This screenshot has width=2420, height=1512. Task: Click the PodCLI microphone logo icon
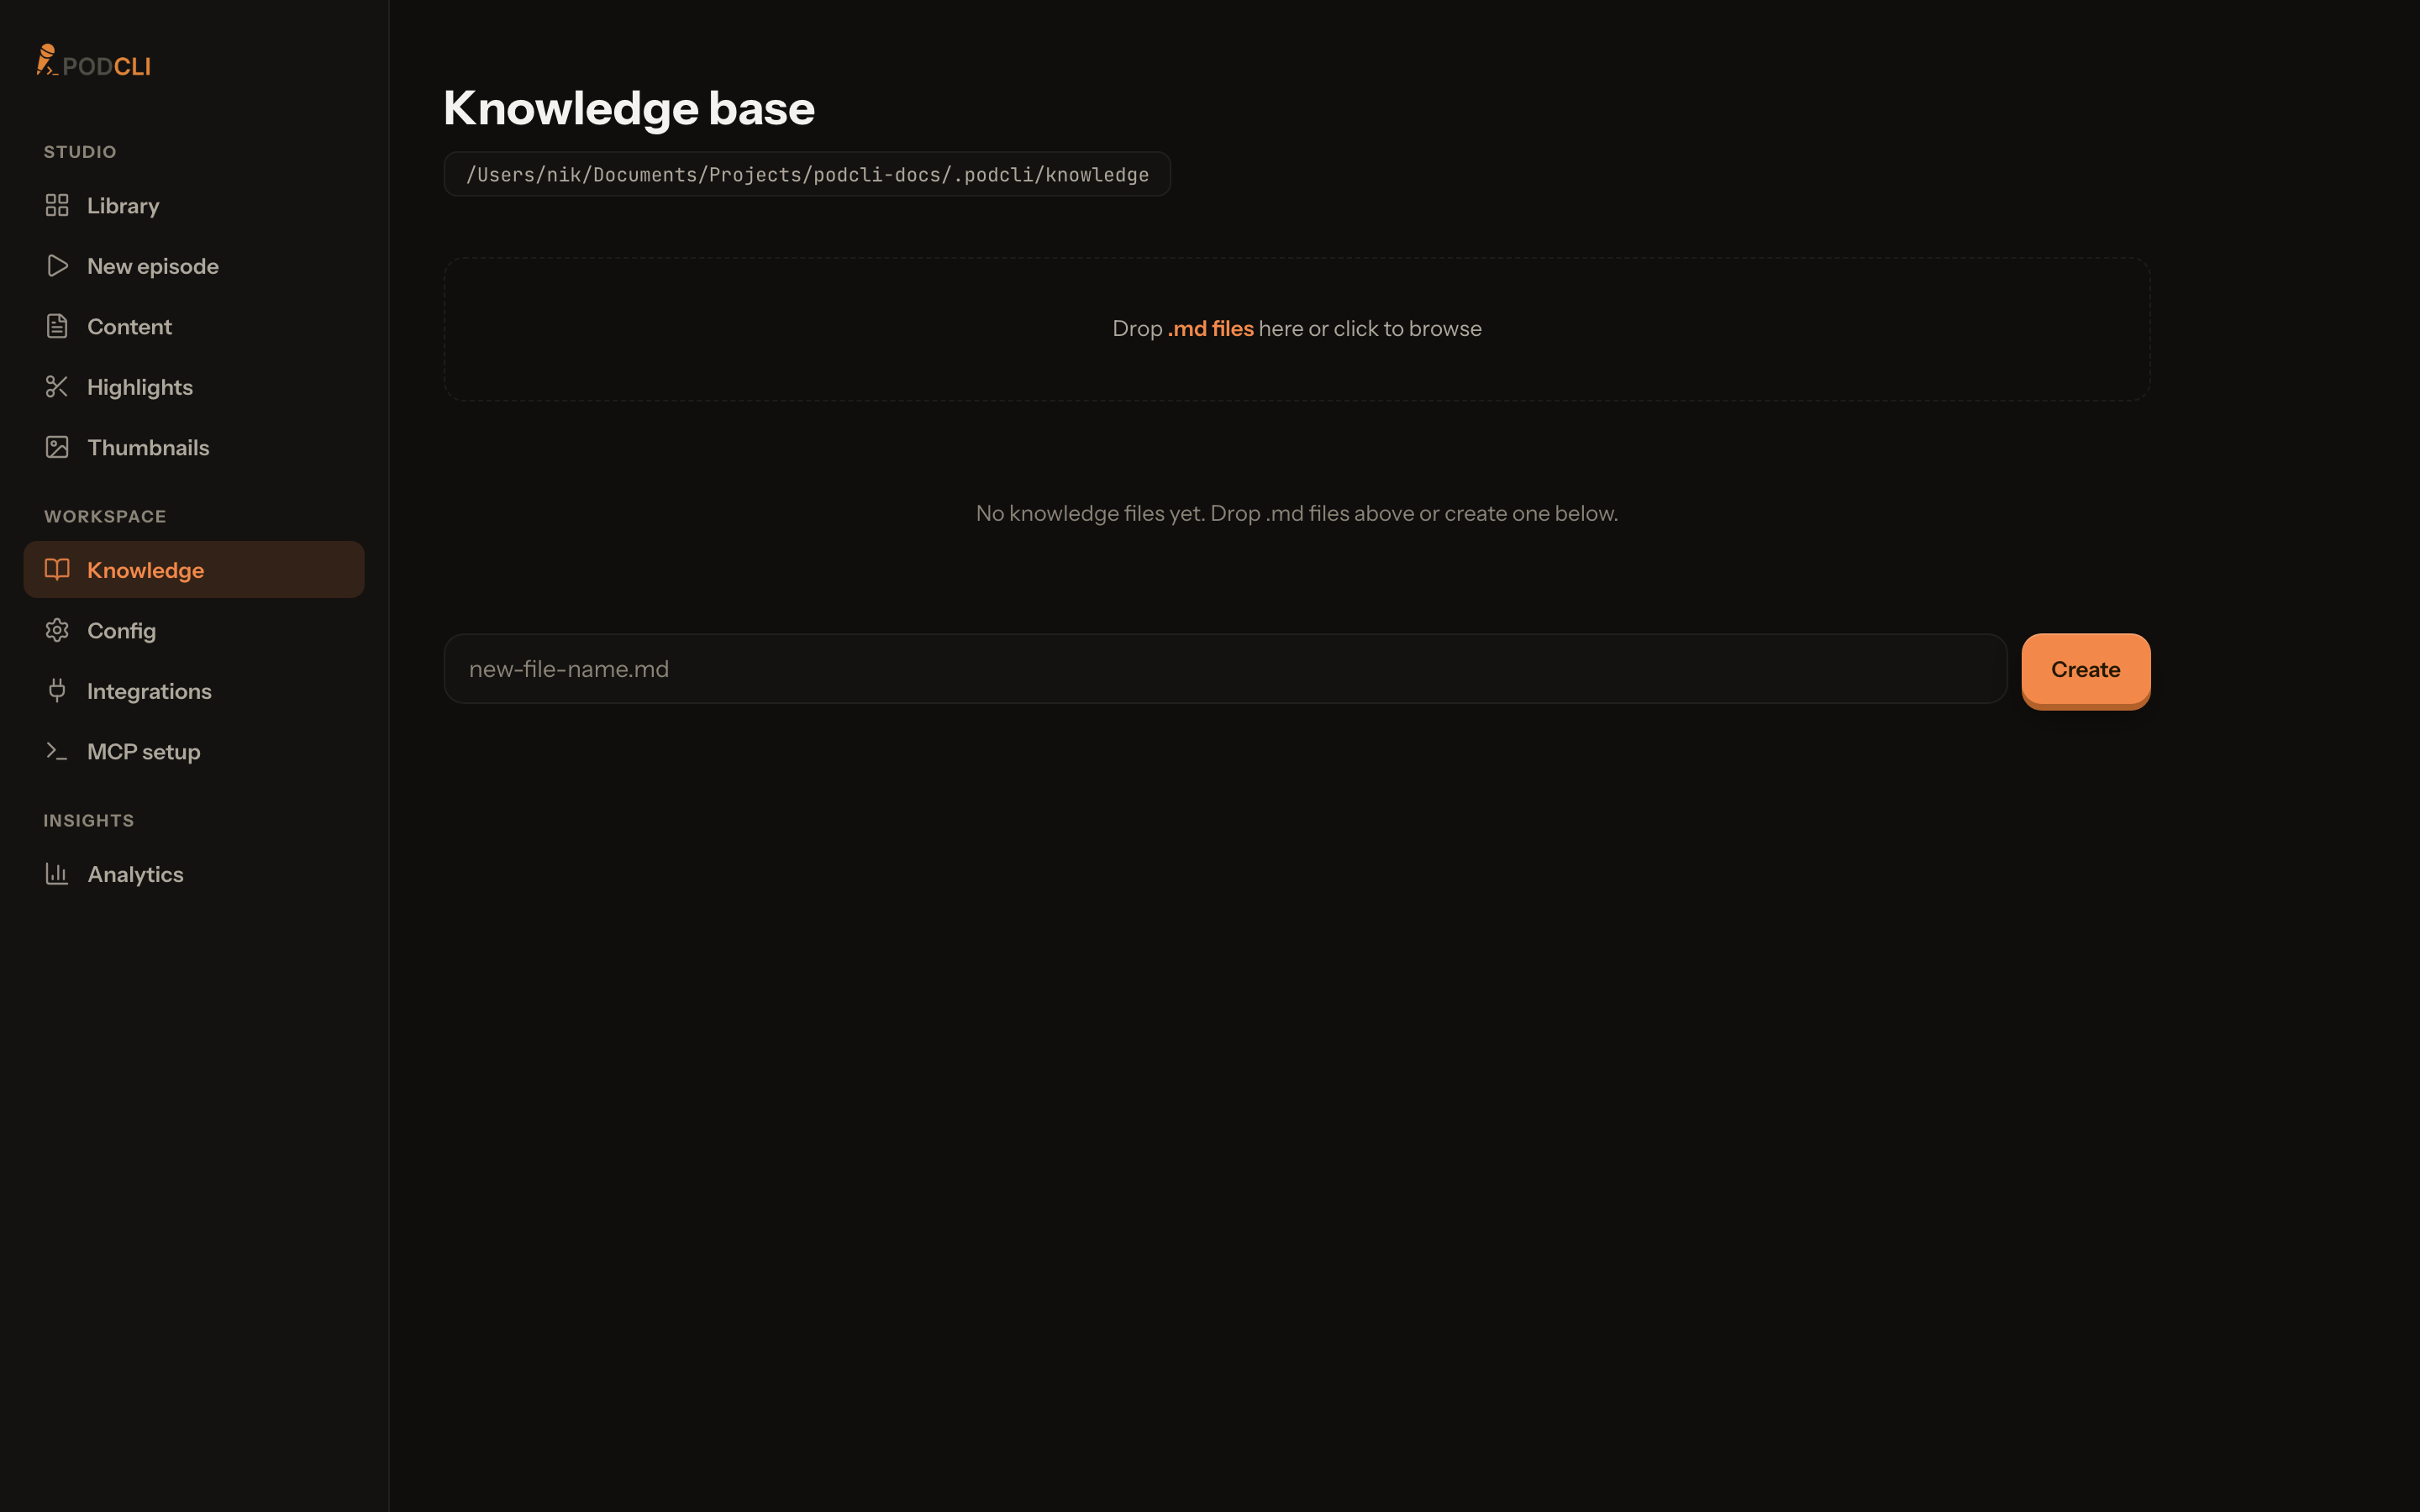[47, 60]
